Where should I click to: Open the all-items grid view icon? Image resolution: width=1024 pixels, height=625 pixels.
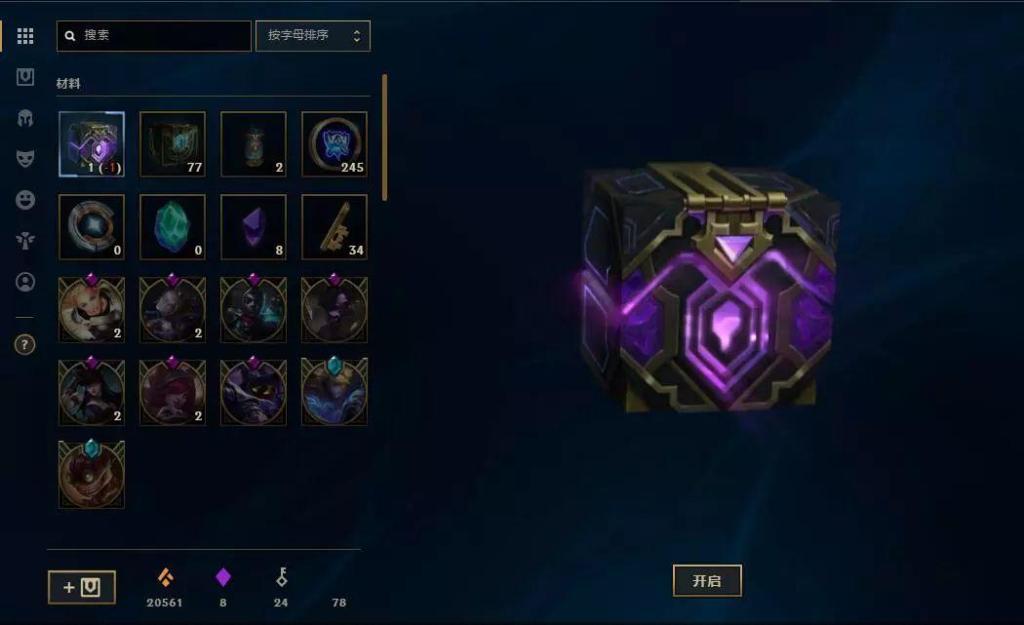[25, 36]
